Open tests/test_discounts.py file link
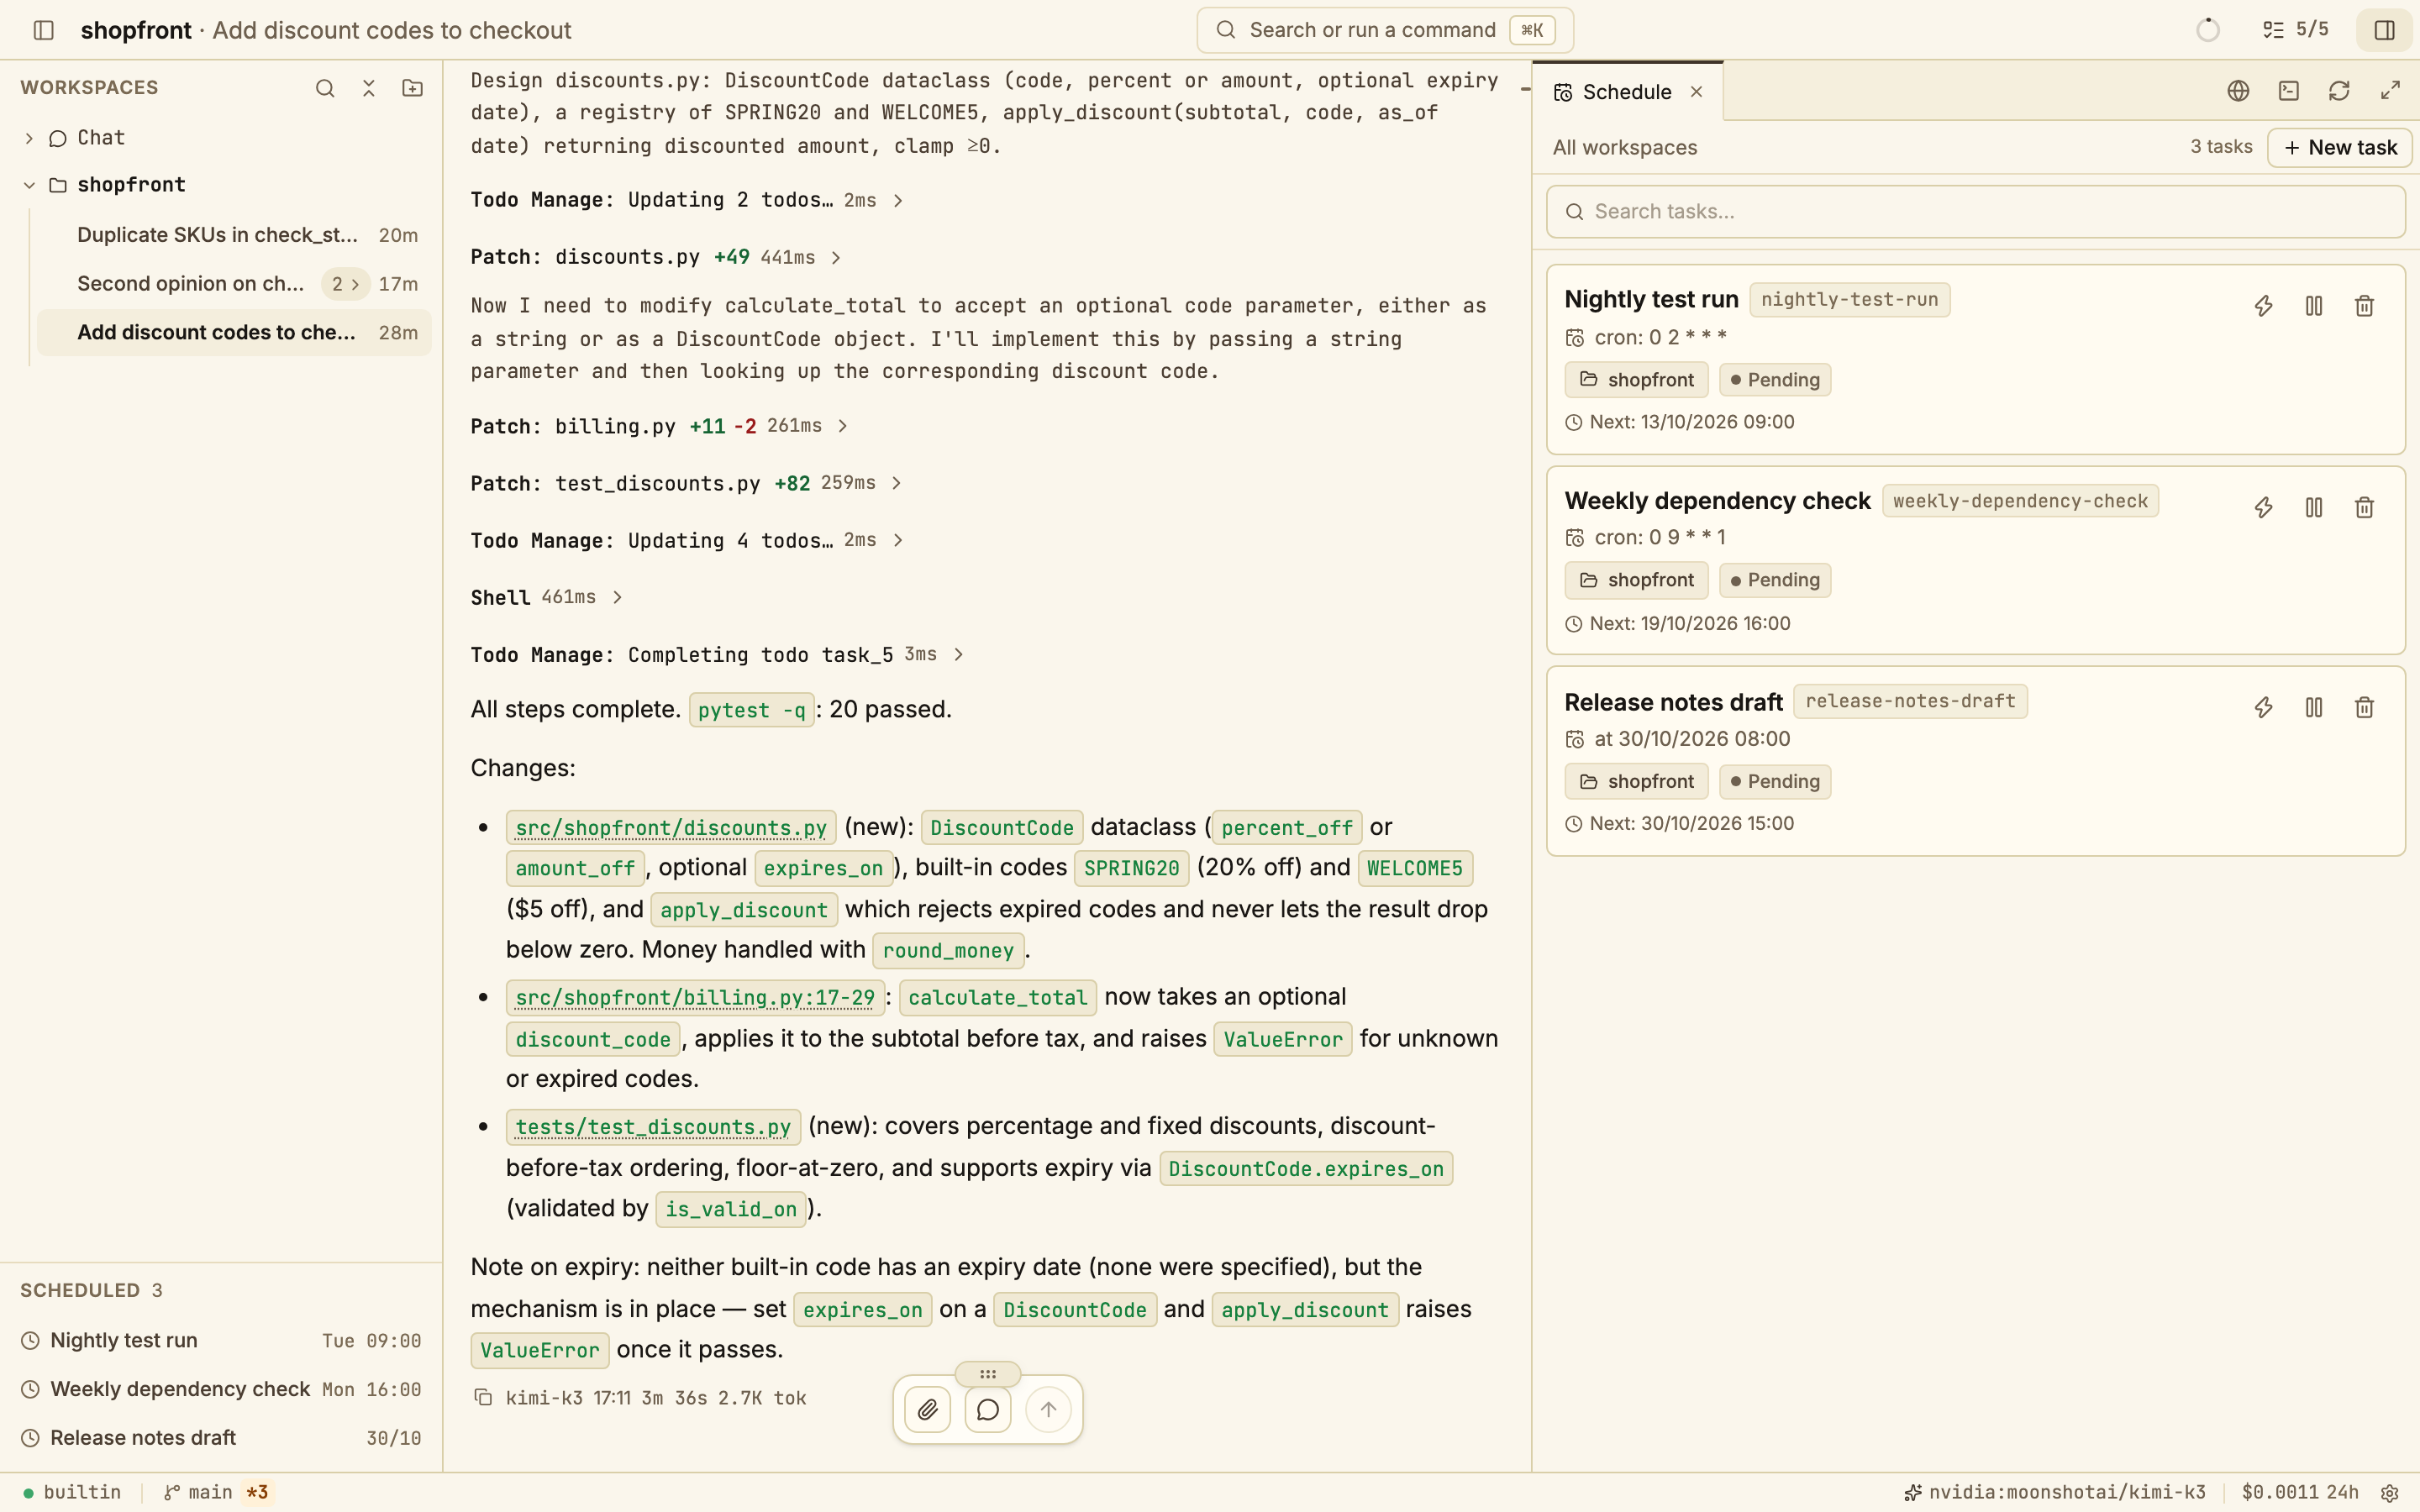Screen dimensions: 2420x1512 coord(653,1127)
